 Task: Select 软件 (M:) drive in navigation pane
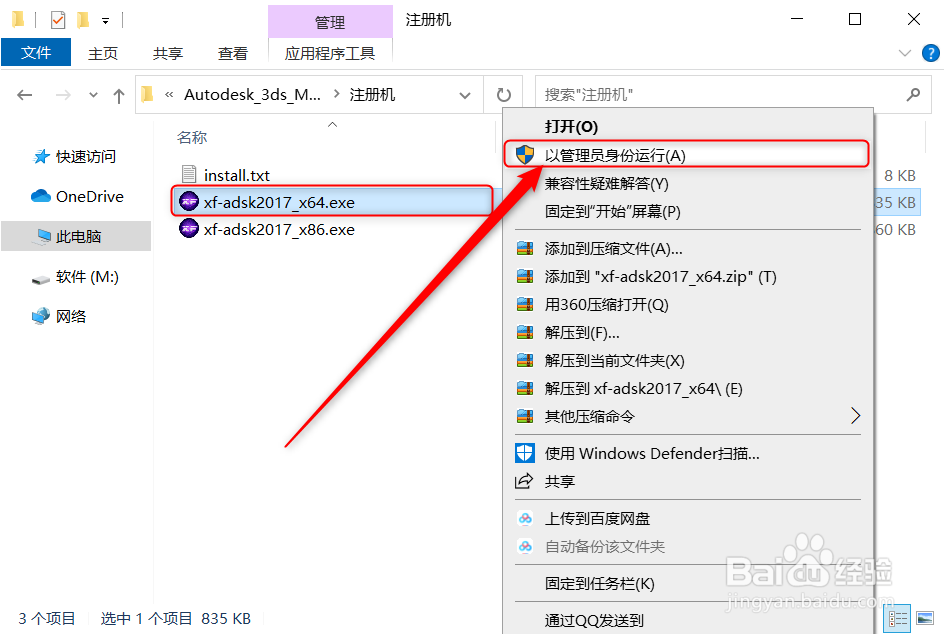75,277
